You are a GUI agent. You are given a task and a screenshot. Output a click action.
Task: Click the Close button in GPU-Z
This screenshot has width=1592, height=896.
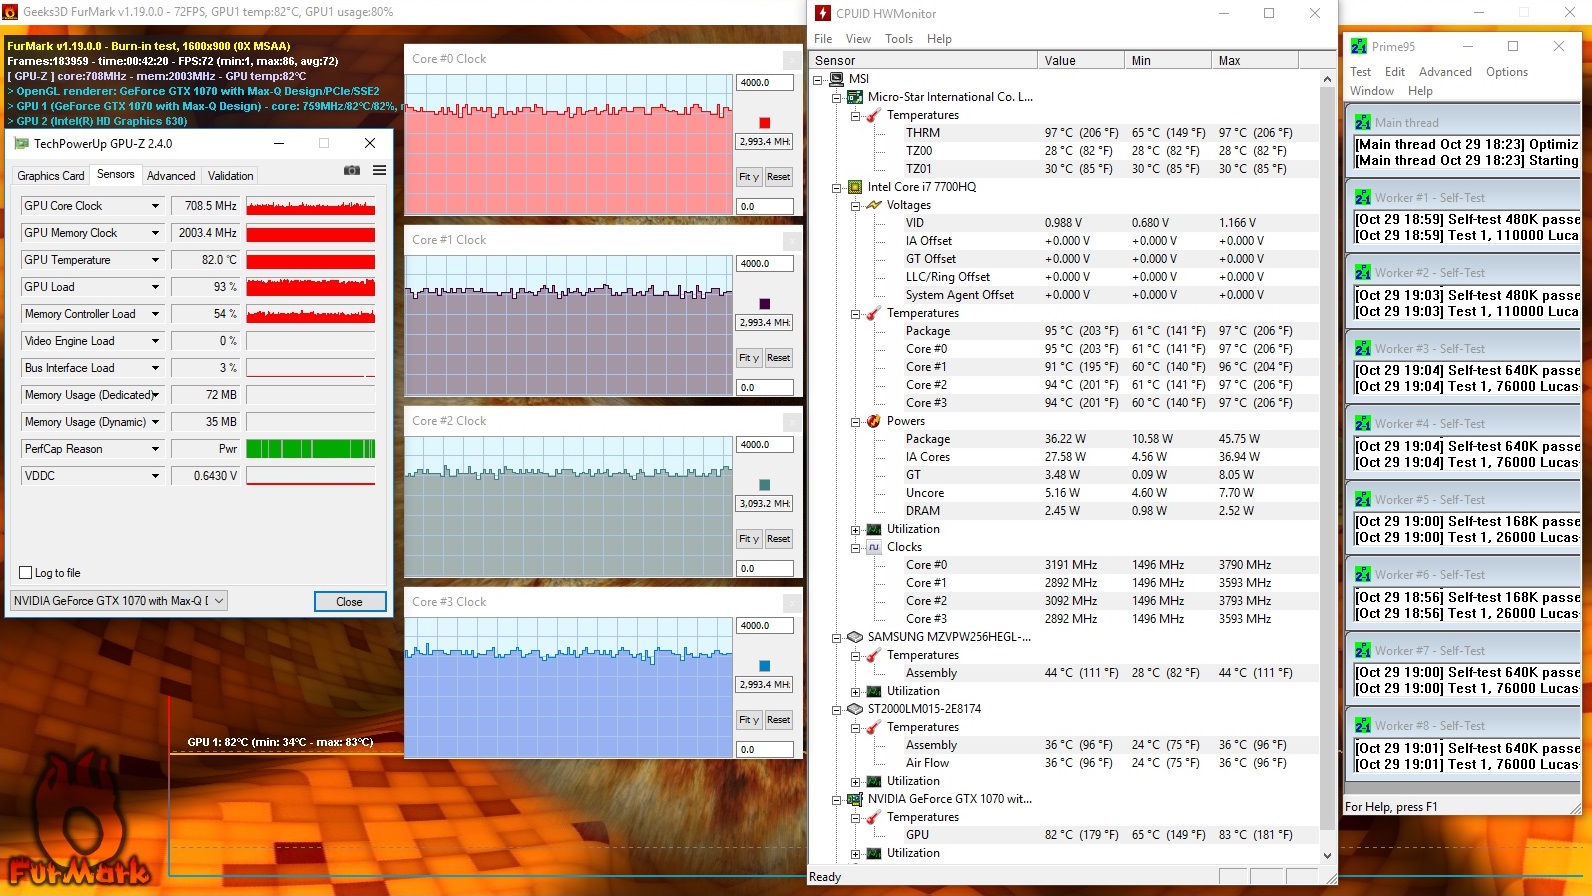(x=349, y=601)
